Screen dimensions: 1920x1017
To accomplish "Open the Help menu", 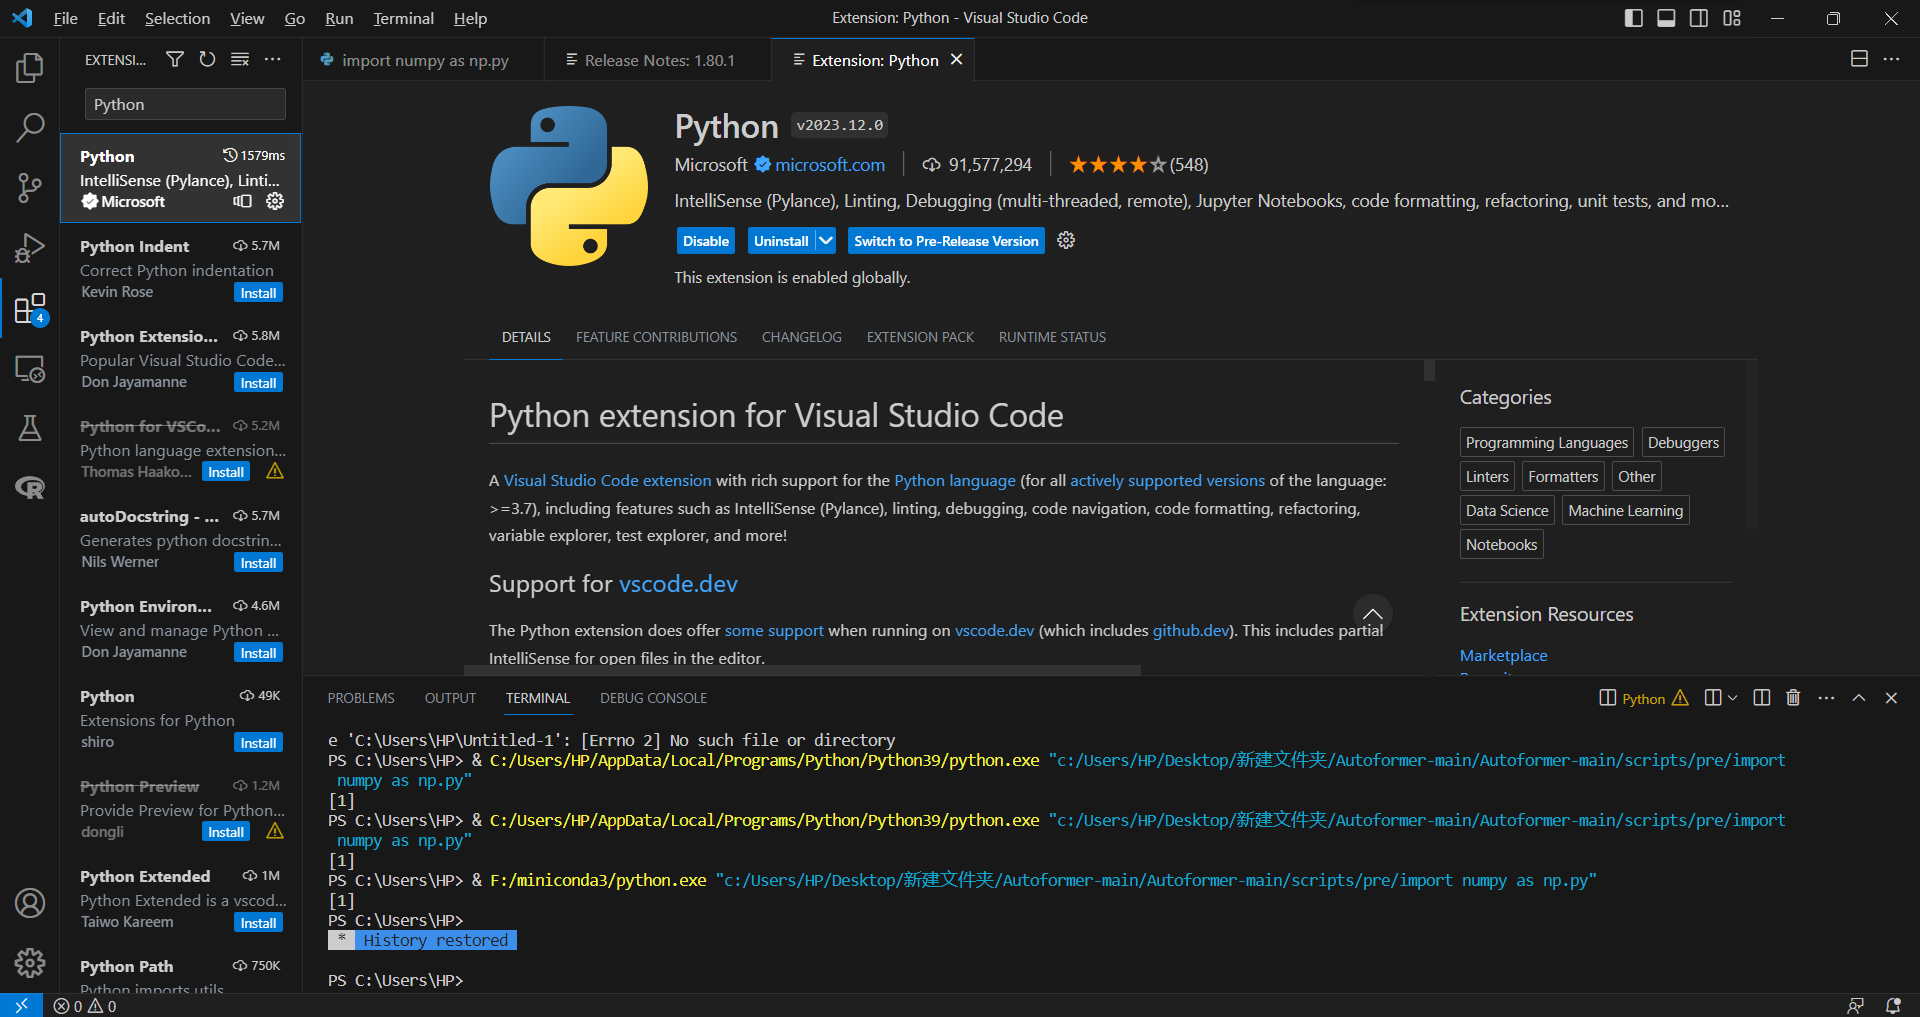I will (470, 18).
